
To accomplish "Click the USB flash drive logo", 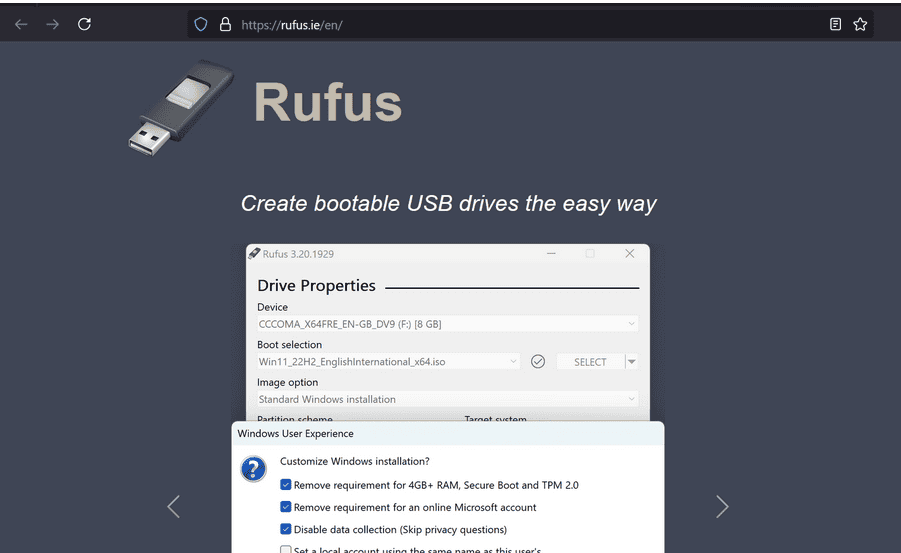I will (180, 108).
